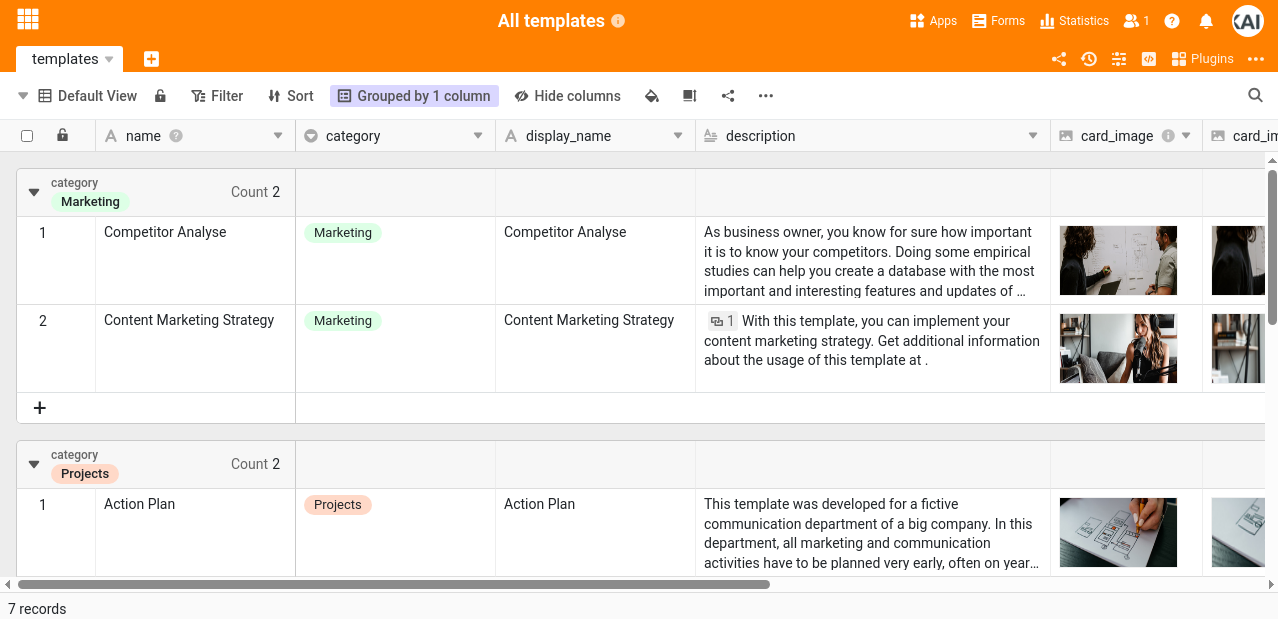Click Action Plan name cell
Image resolution: width=1278 pixels, height=619 pixels.
[x=196, y=533]
